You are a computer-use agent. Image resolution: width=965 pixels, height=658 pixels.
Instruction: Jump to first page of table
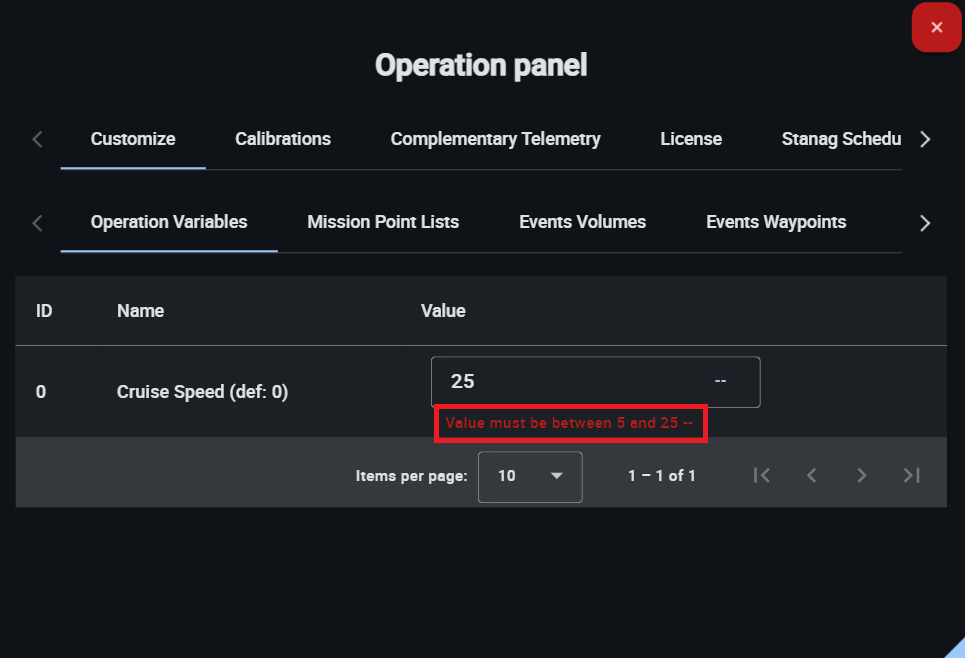(x=762, y=476)
